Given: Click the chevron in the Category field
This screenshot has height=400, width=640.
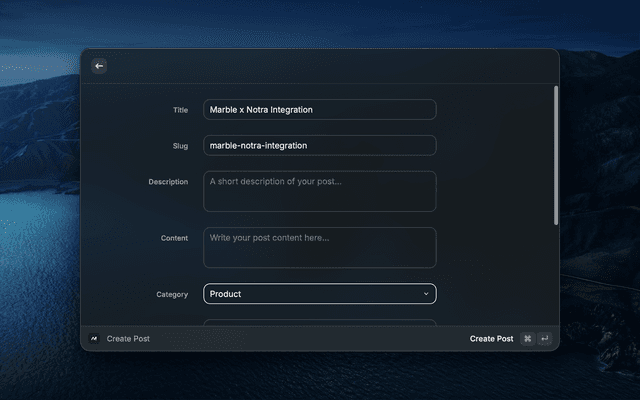Looking at the screenshot, I should point(426,294).
